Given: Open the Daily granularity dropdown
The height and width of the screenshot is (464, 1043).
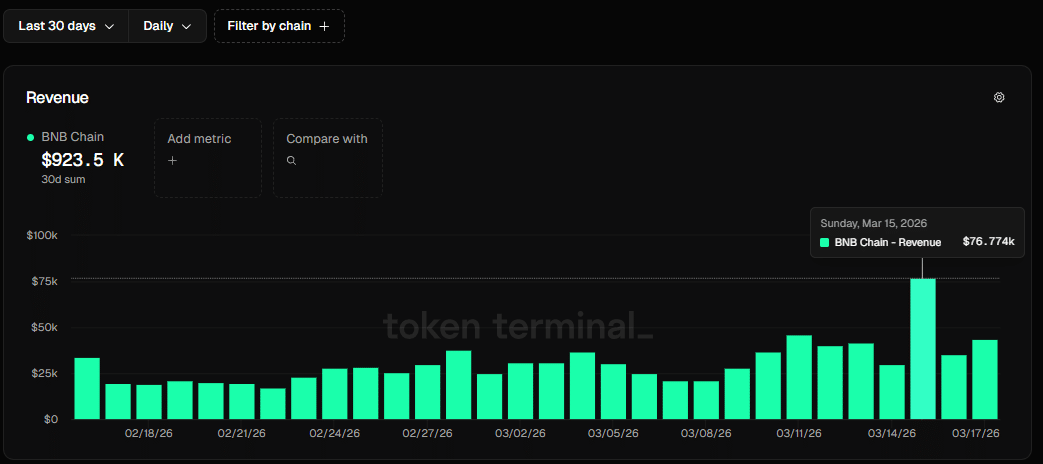Looking at the screenshot, I should click(167, 26).
